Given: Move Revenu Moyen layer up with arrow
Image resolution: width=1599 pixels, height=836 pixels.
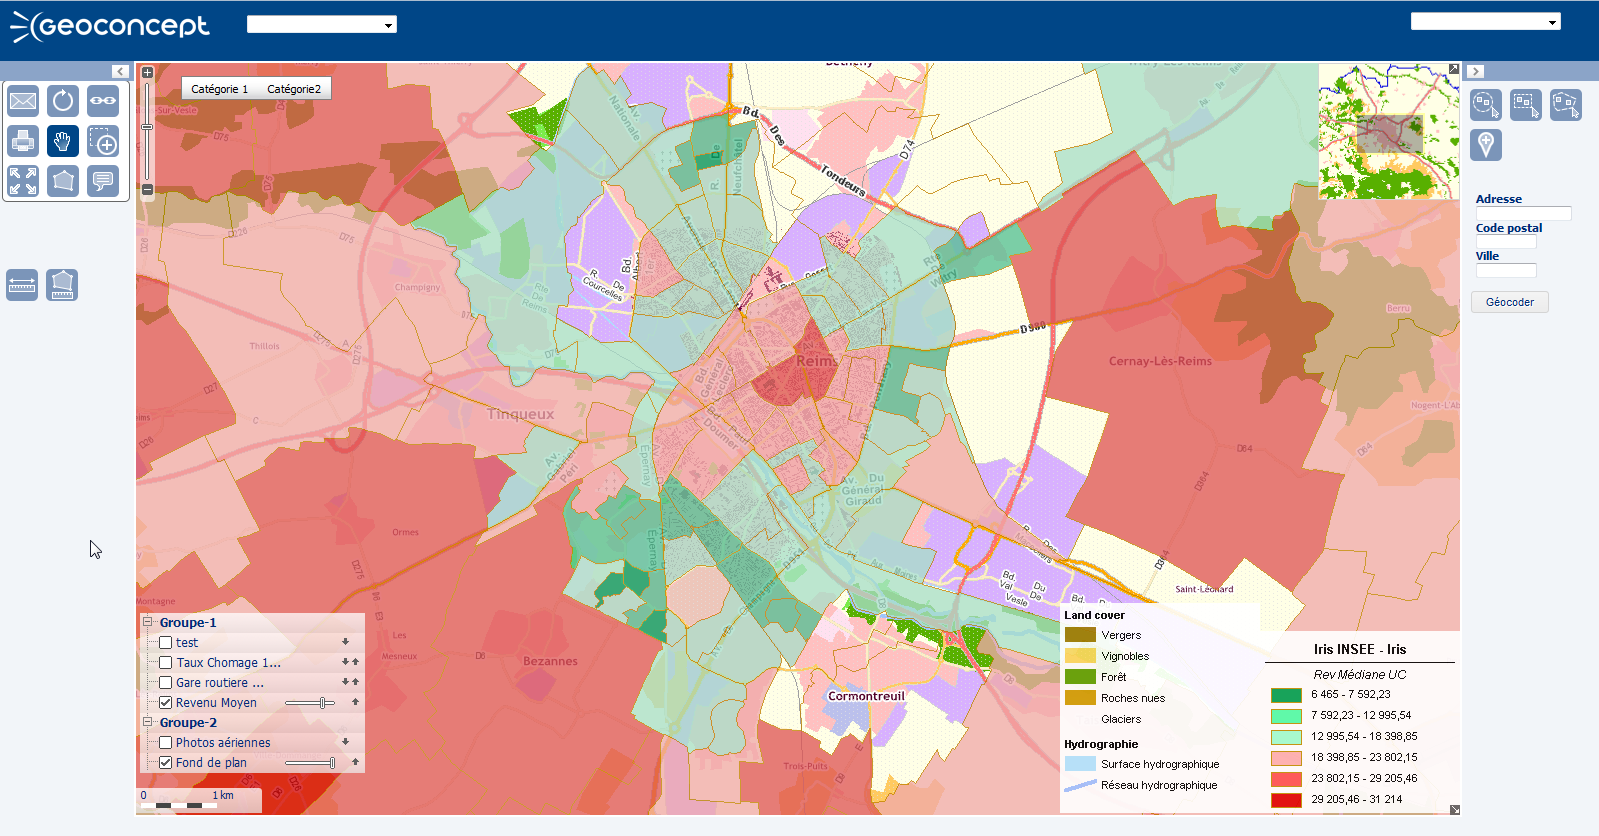Looking at the screenshot, I should [355, 702].
